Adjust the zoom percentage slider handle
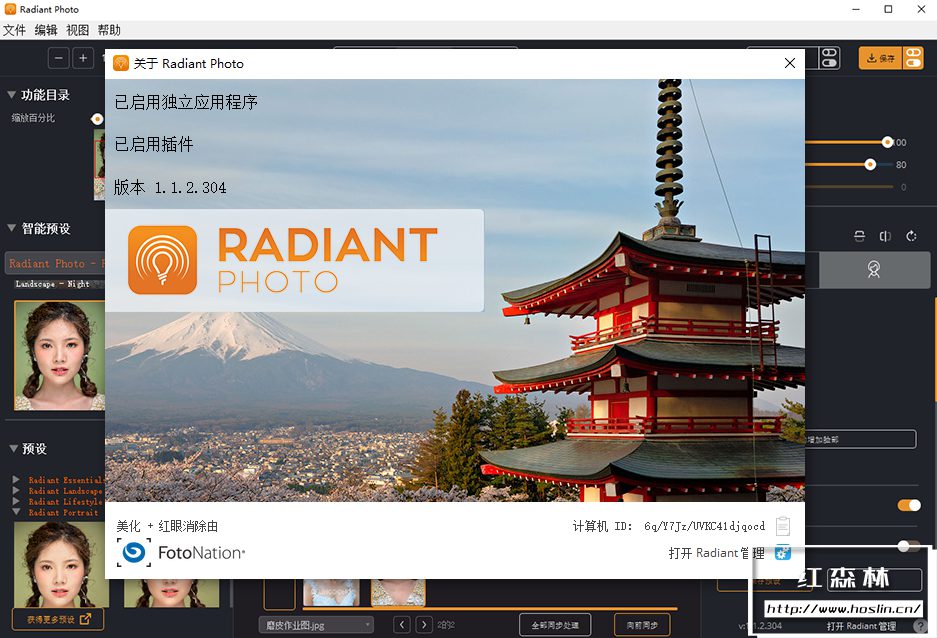 coord(97,119)
